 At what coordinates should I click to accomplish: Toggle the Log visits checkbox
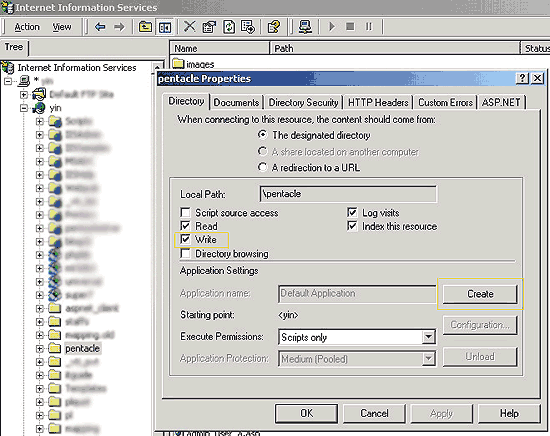352,212
